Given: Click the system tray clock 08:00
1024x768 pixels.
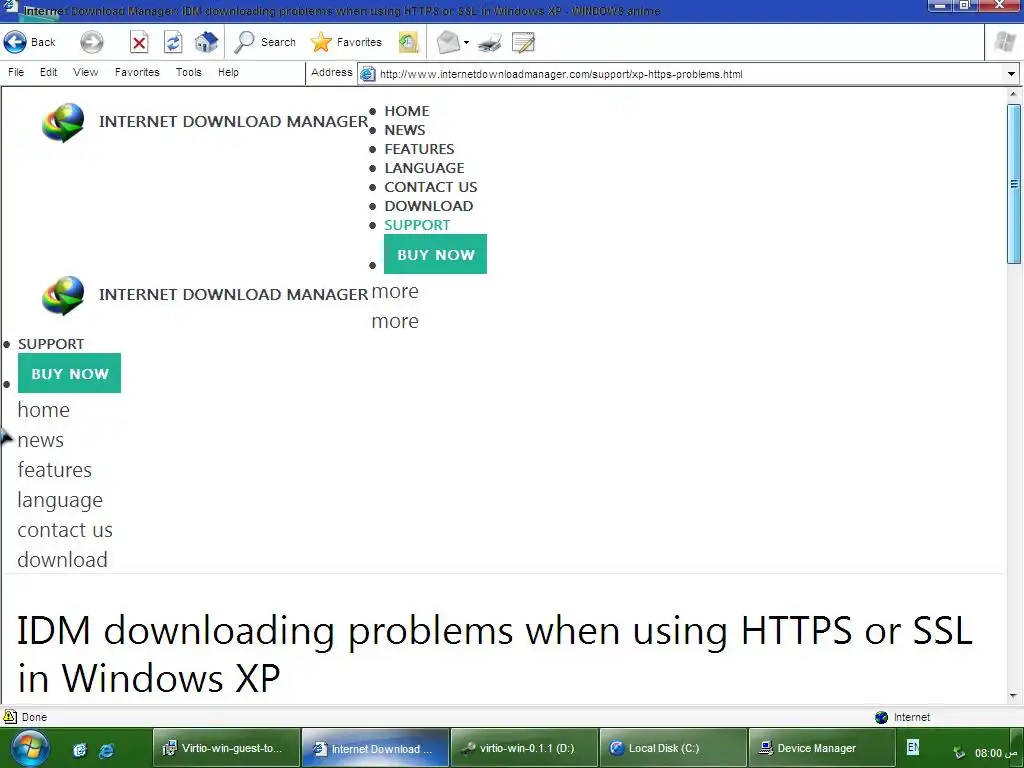Looking at the screenshot, I should tap(997, 753).
